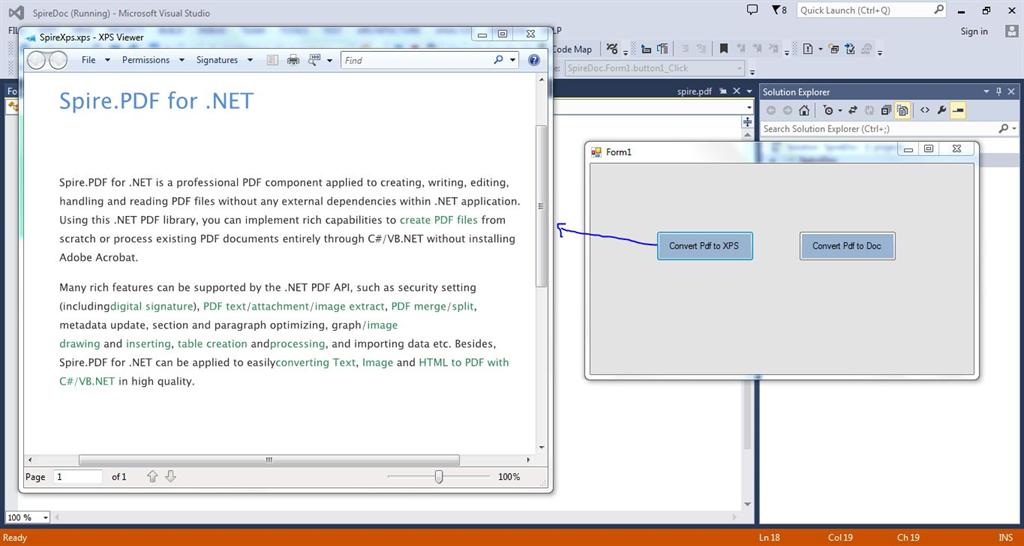Click Solution Explorer Home icon
This screenshot has height=546, width=1024.
[x=804, y=110]
